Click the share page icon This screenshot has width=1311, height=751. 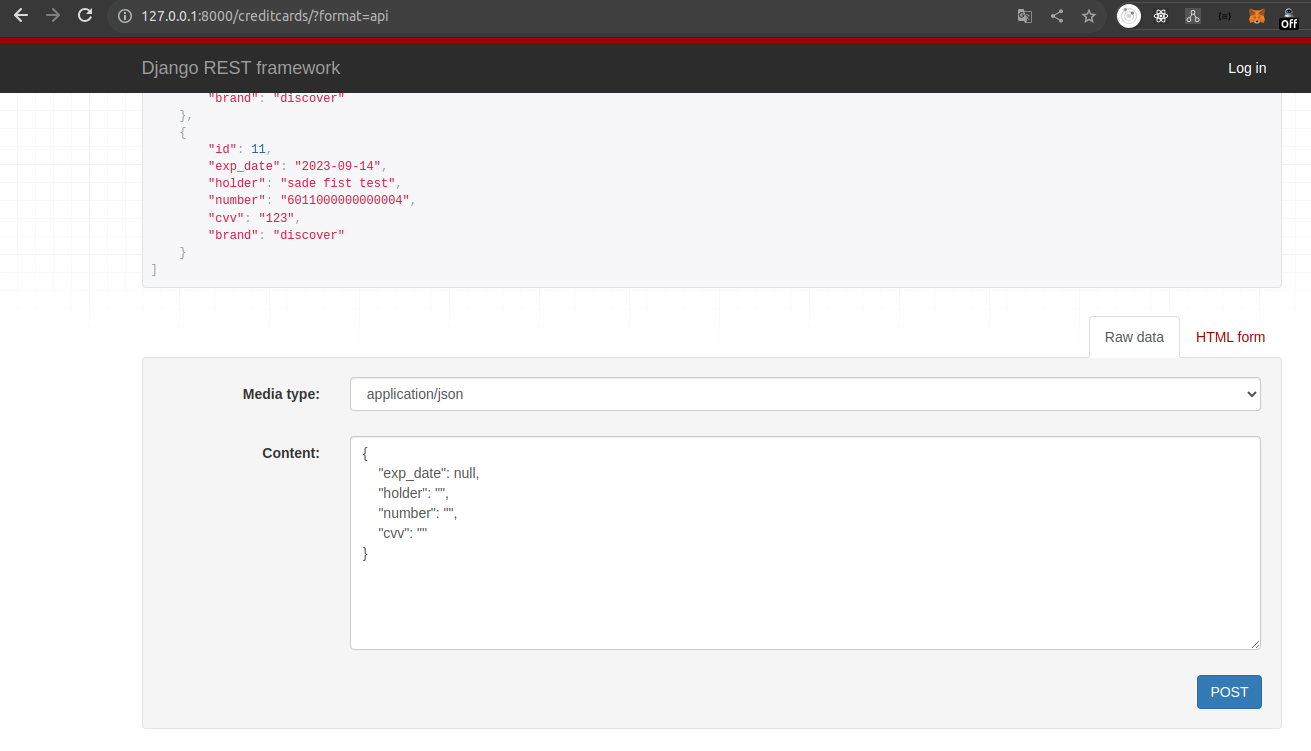tap(1056, 15)
